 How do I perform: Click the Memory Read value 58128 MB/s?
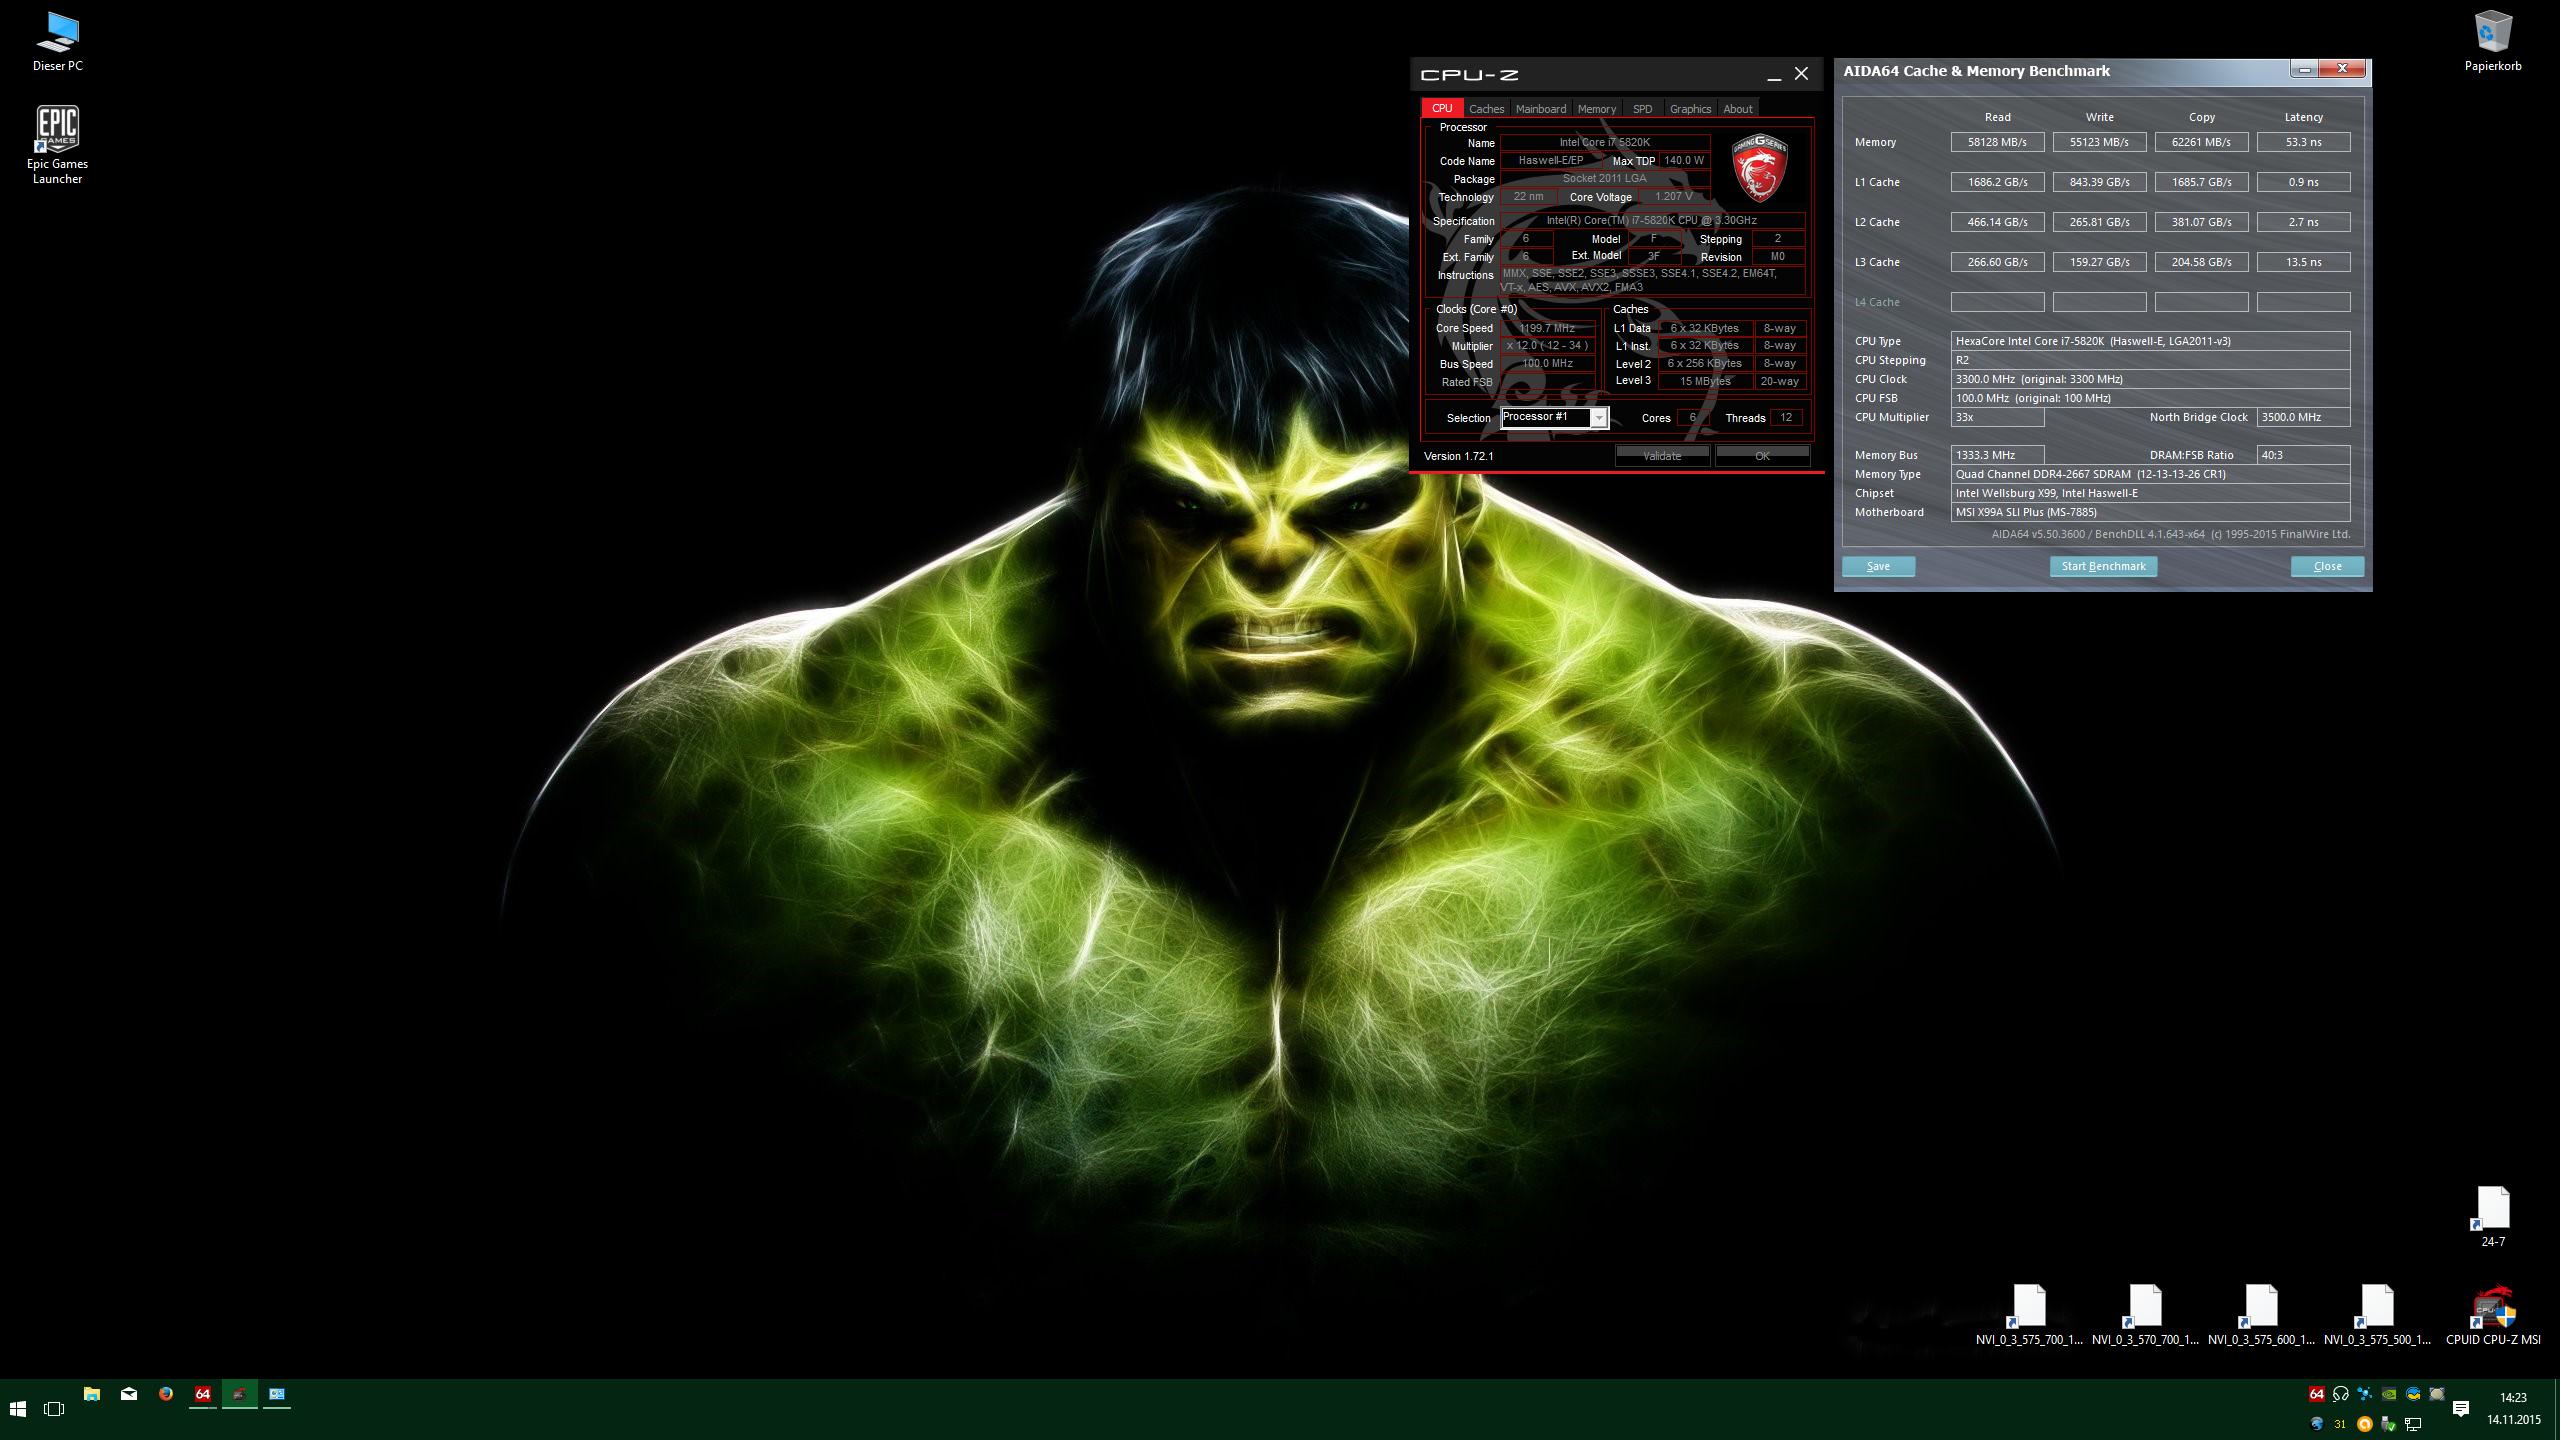[1997, 142]
